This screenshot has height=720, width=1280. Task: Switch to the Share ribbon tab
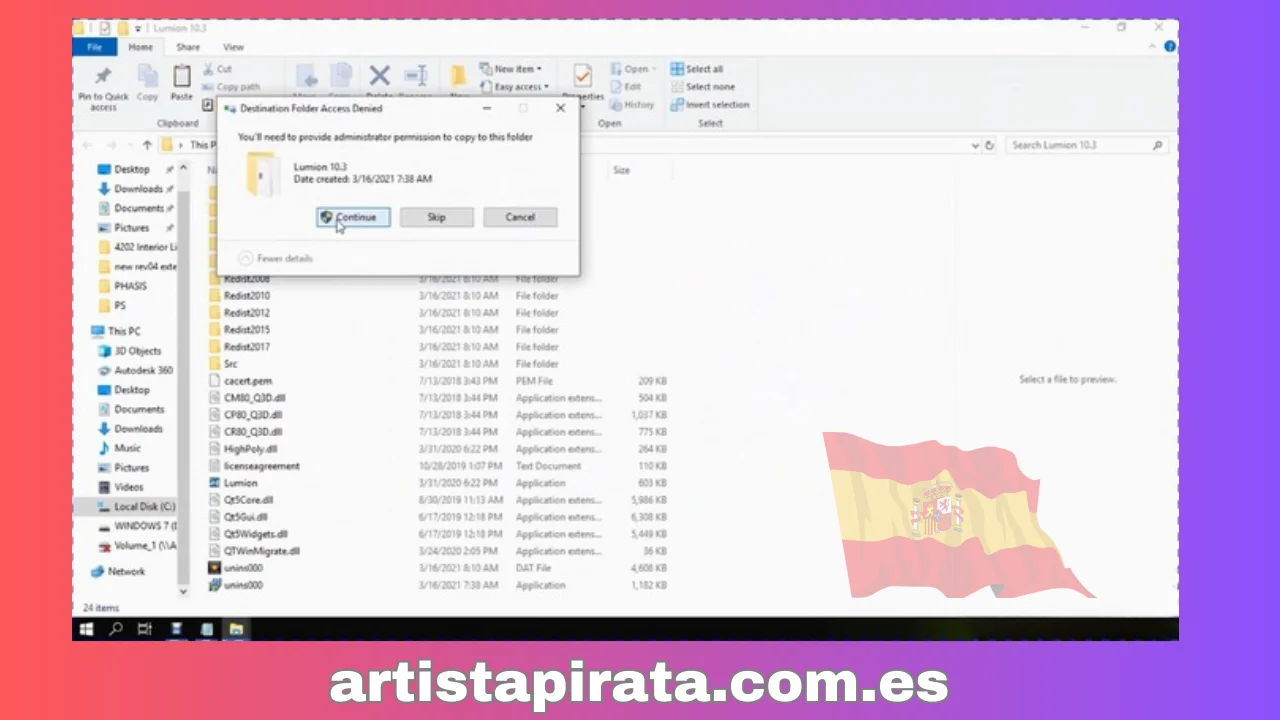click(x=188, y=47)
